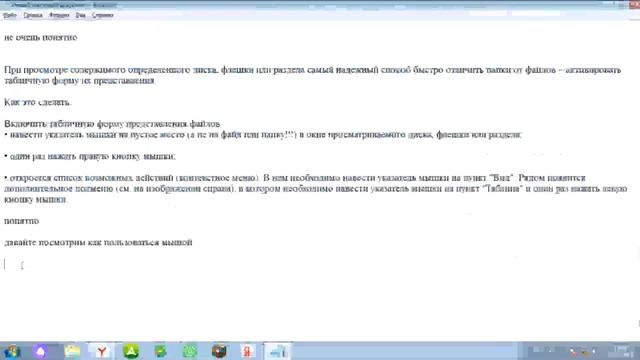Open the Правка menu

coord(33,15)
